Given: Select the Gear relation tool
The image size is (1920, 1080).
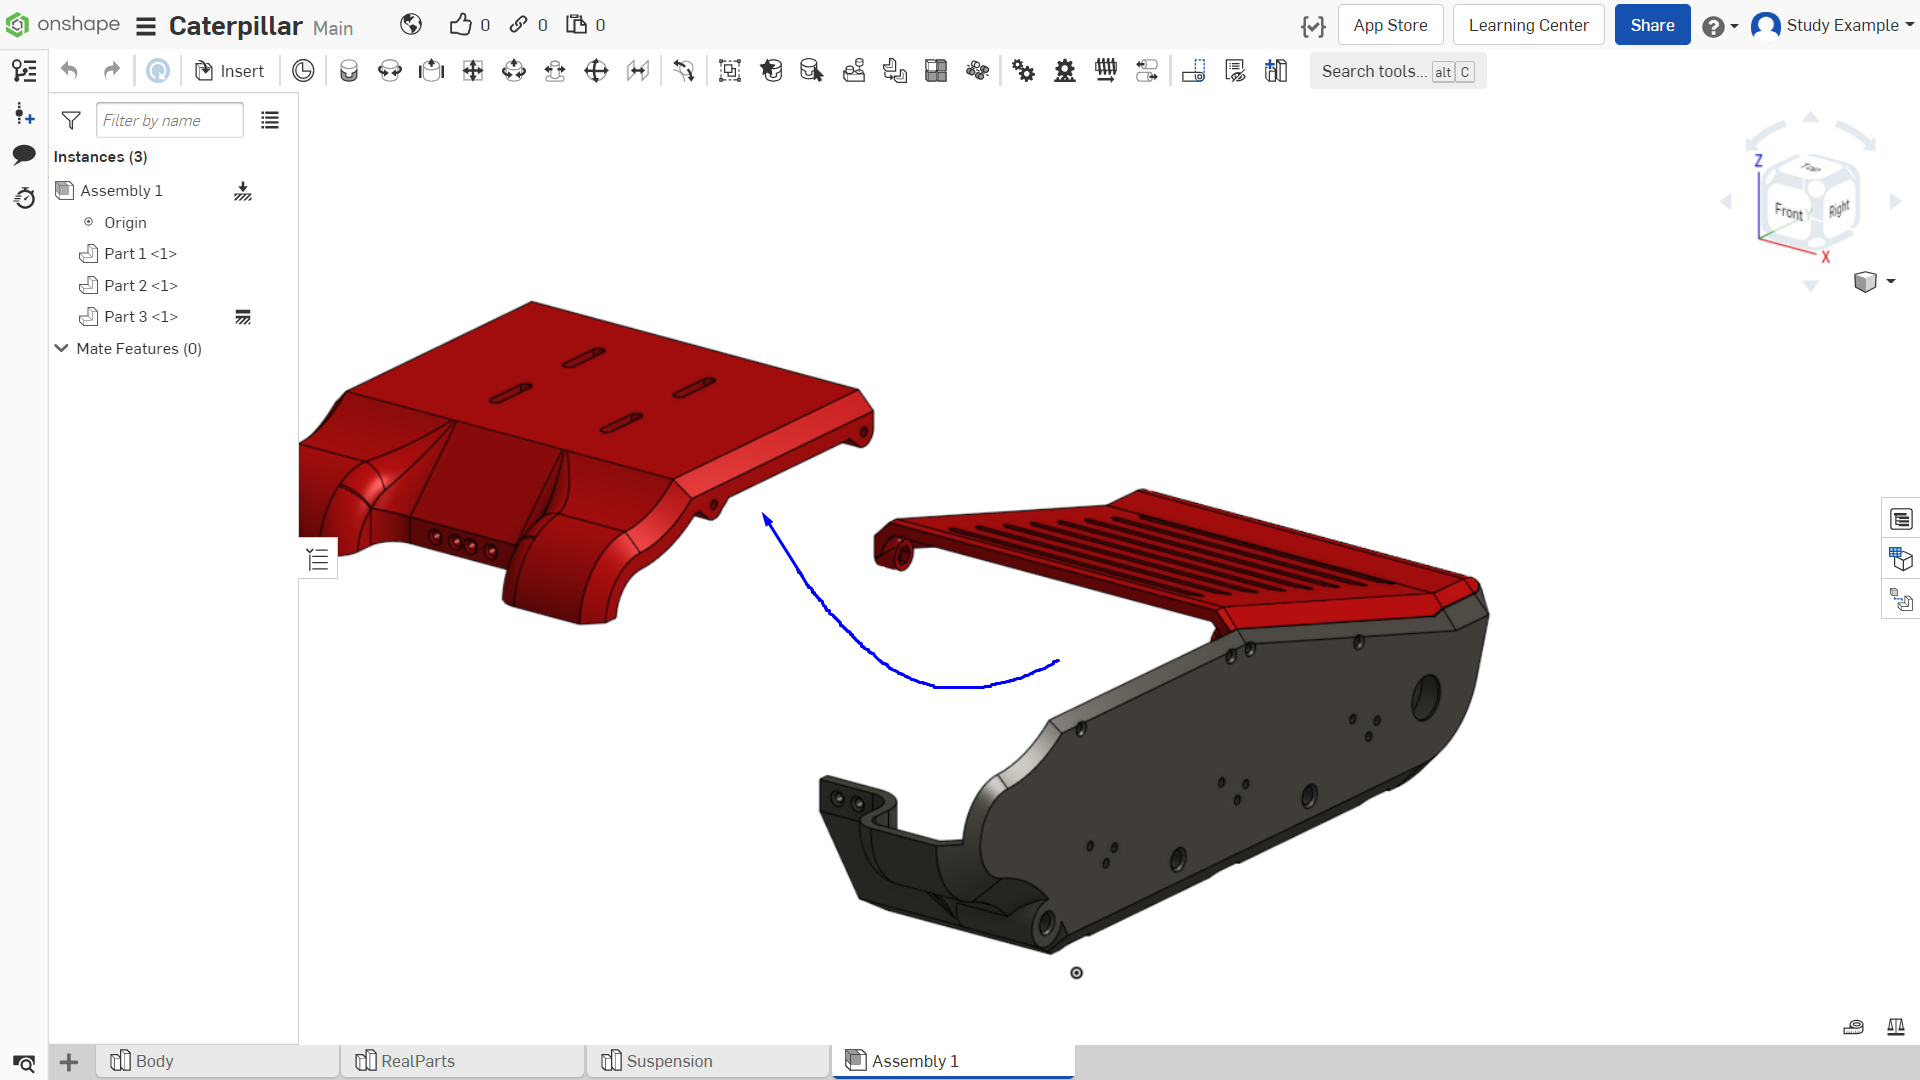Looking at the screenshot, I should (1023, 71).
